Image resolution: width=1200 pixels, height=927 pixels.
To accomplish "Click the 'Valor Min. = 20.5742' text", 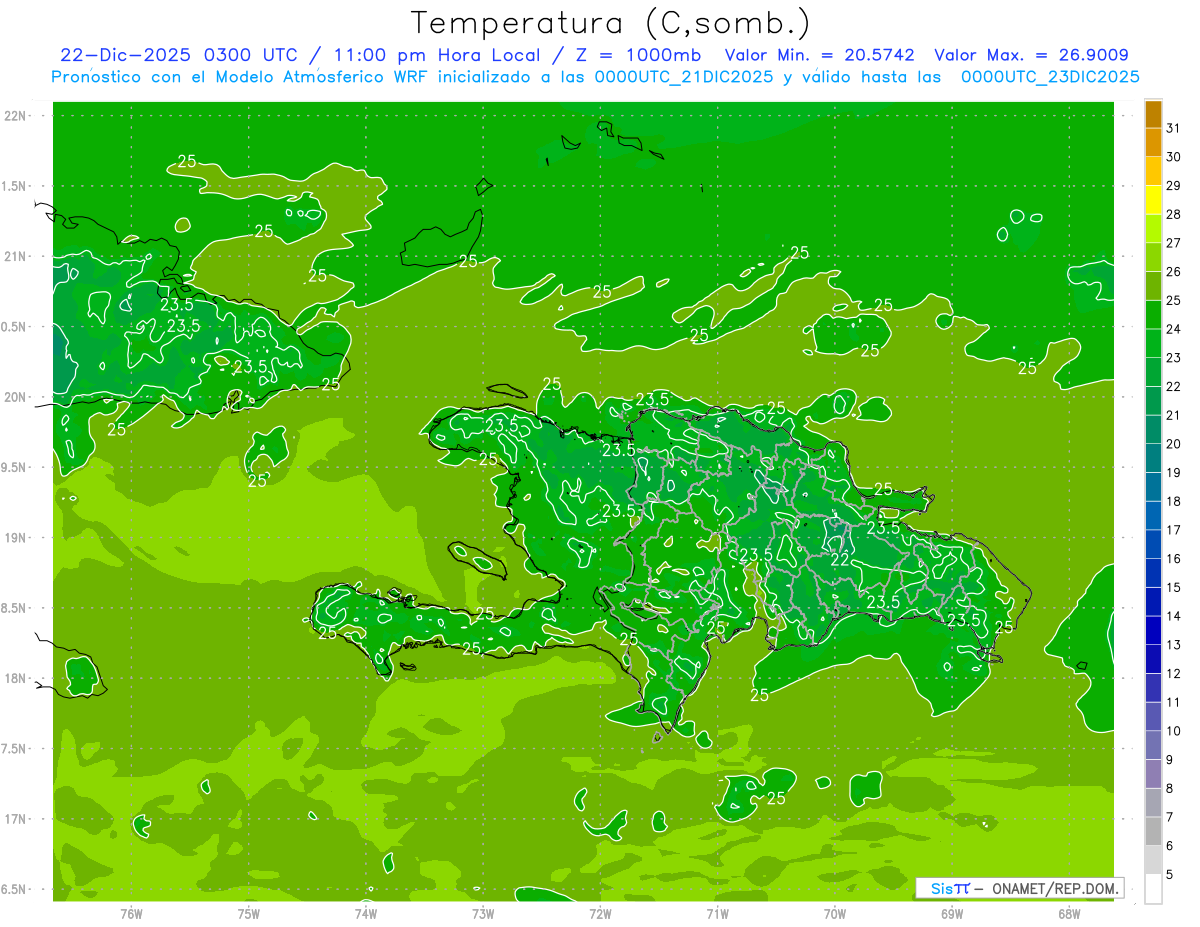I will point(820,55).
